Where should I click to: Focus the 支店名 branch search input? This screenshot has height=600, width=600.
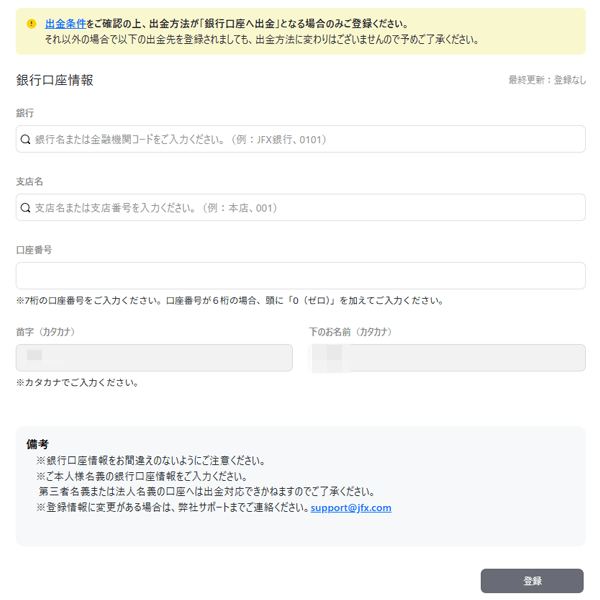point(300,207)
